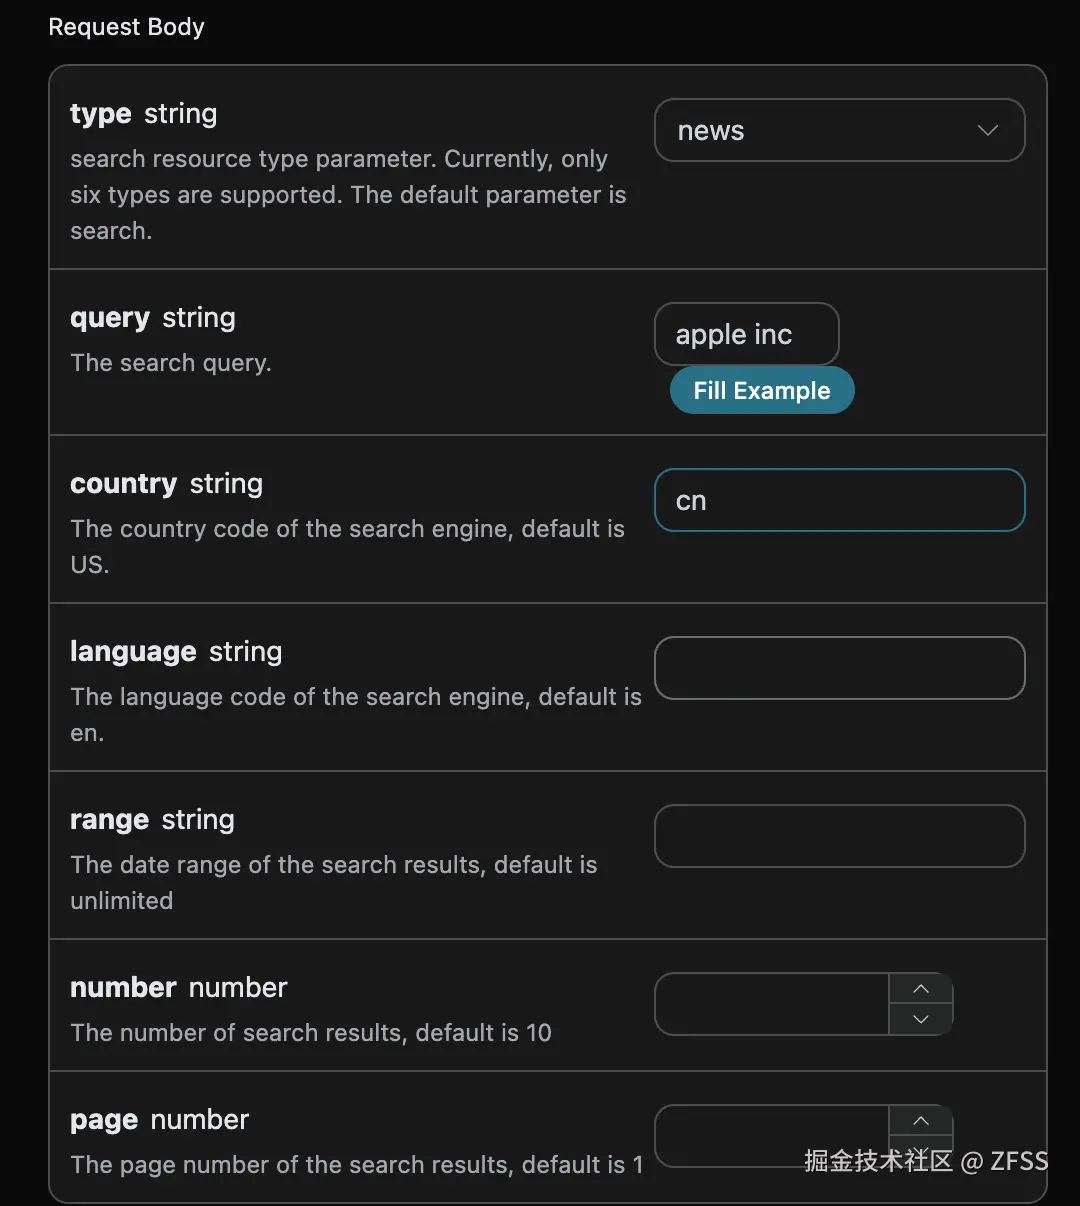Increment the number field with up arrow

pos(921,989)
